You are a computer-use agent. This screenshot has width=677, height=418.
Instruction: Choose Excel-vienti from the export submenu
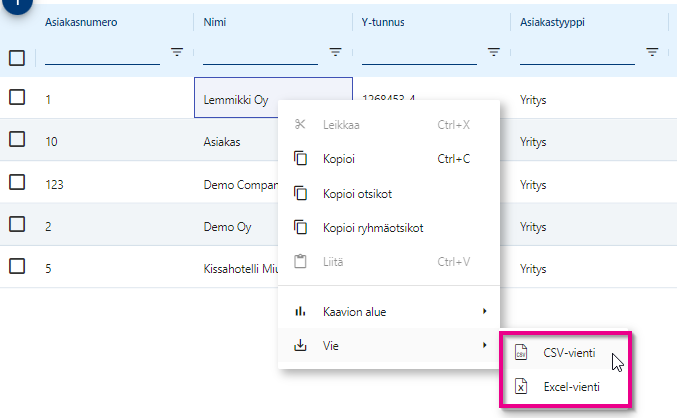pyautogui.click(x=571, y=386)
